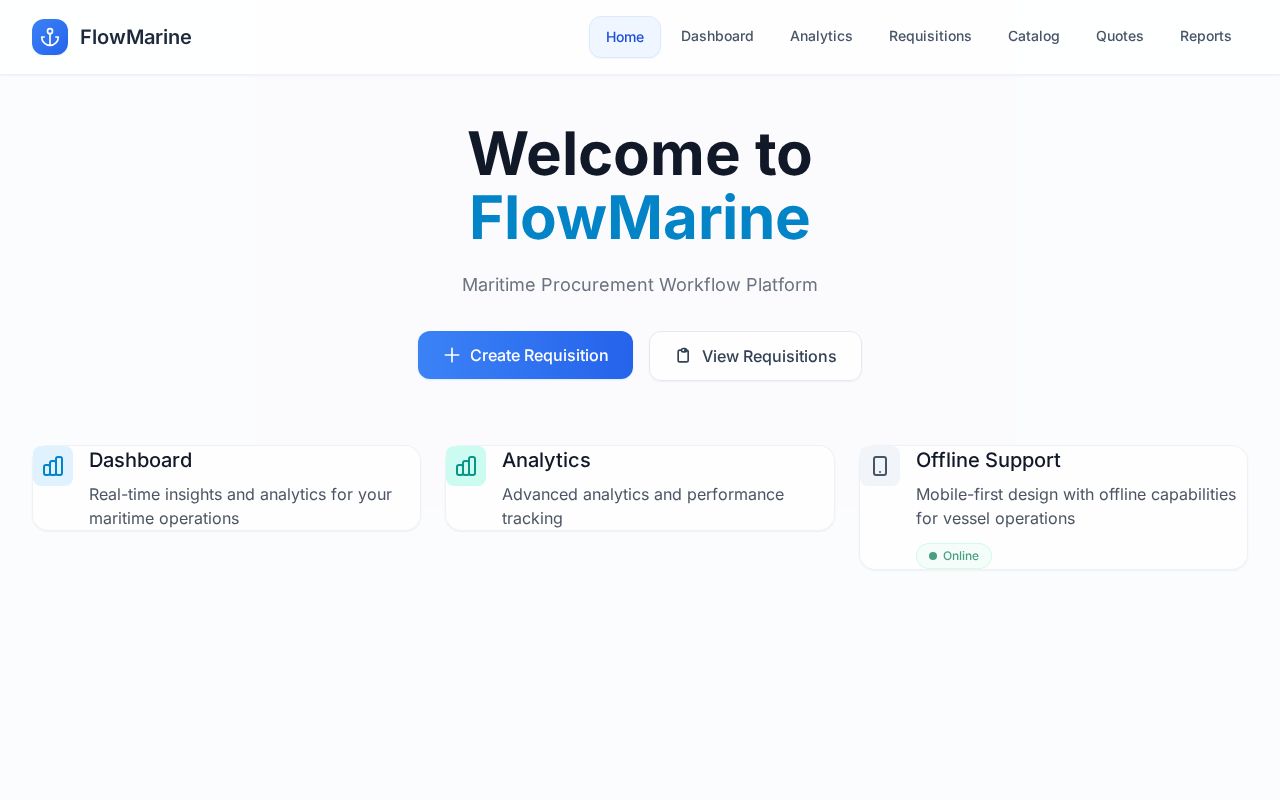Screen dimensions: 1280x800
Task: Open Dashboard from the top navigation
Action: [x=717, y=36]
